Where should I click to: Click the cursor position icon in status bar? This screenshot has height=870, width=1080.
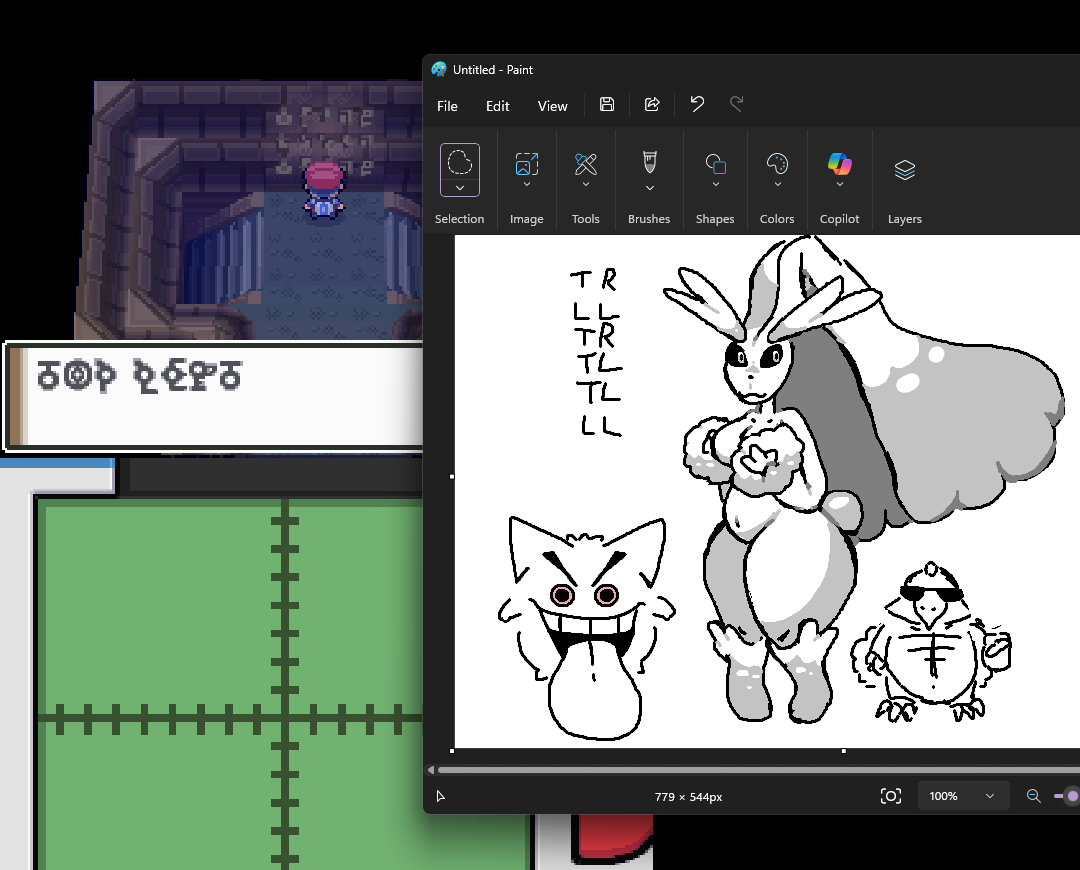pyautogui.click(x=441, y=796)
